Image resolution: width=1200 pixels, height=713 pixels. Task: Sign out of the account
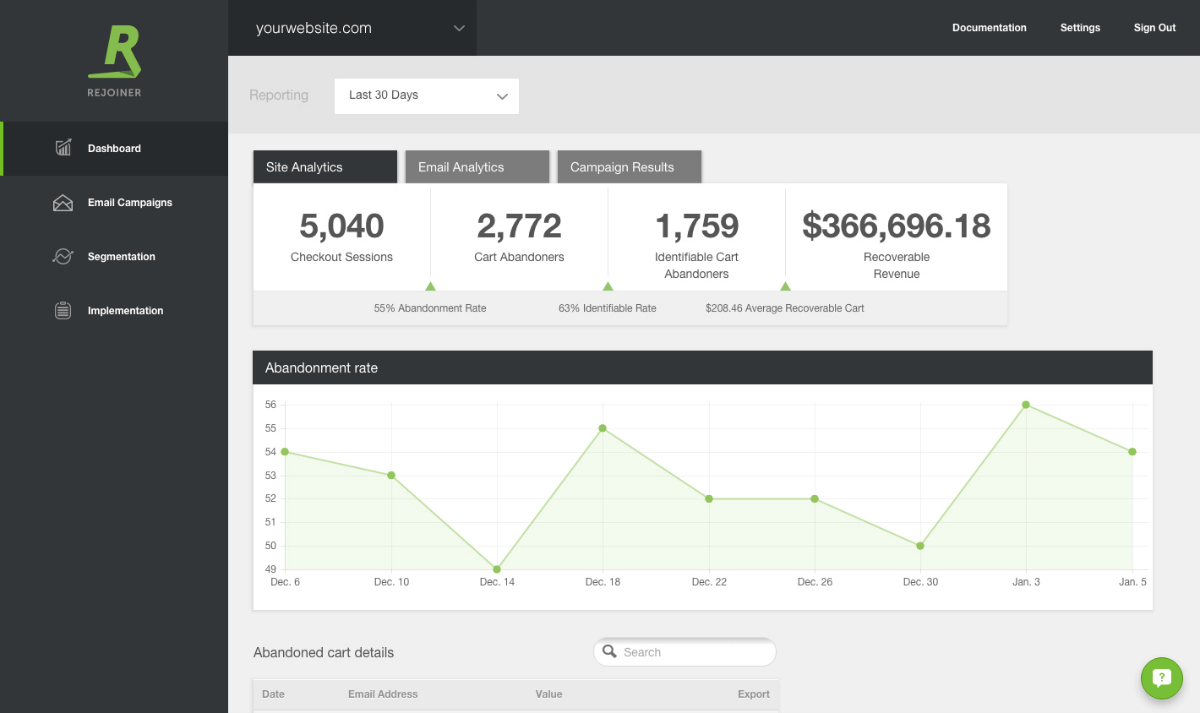pyautogui.click(x=1154, y=28)
